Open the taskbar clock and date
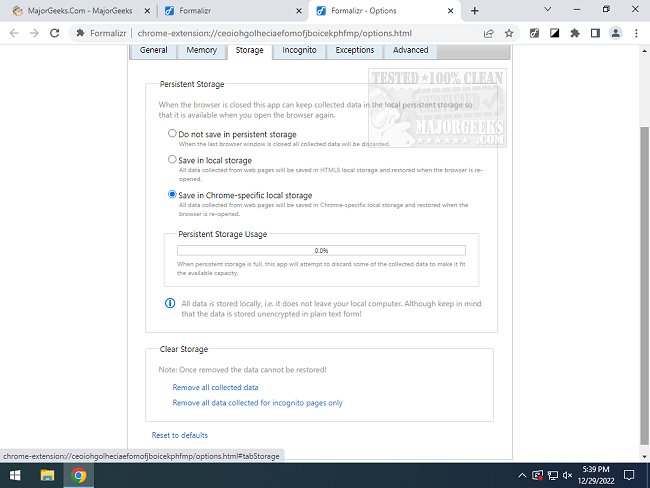 [x=596, y=475]
